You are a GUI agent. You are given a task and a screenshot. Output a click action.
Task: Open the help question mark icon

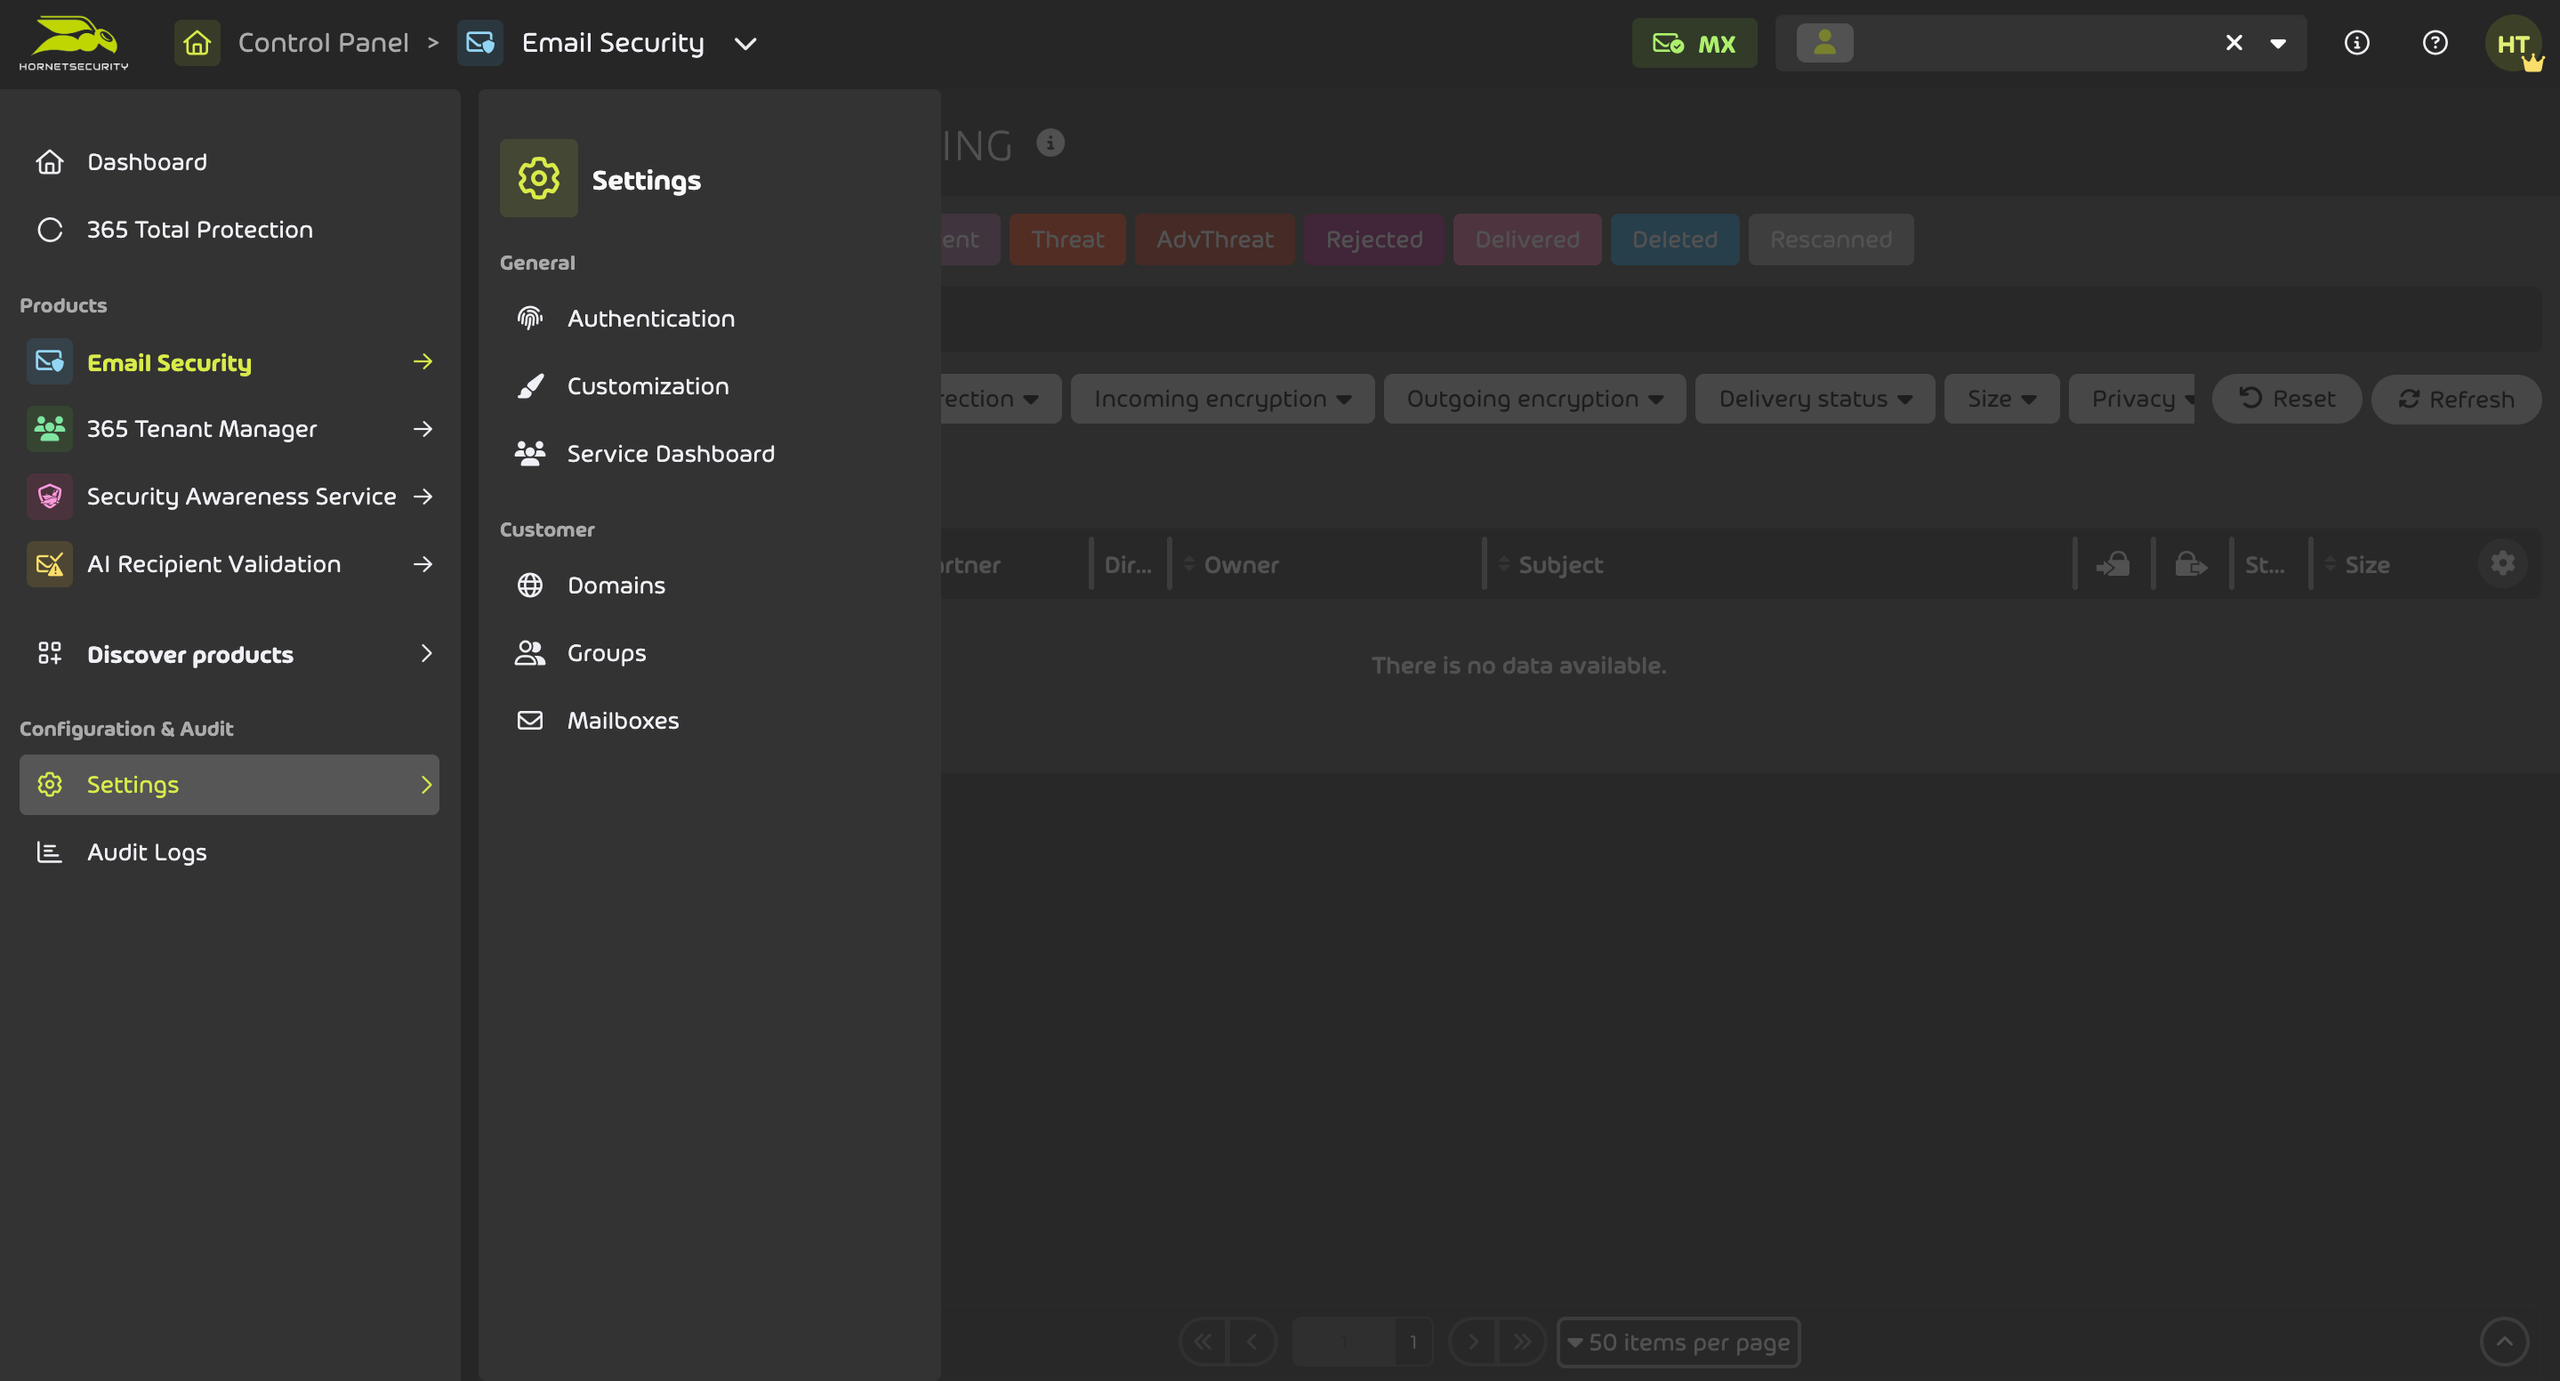click(2435, 43)
